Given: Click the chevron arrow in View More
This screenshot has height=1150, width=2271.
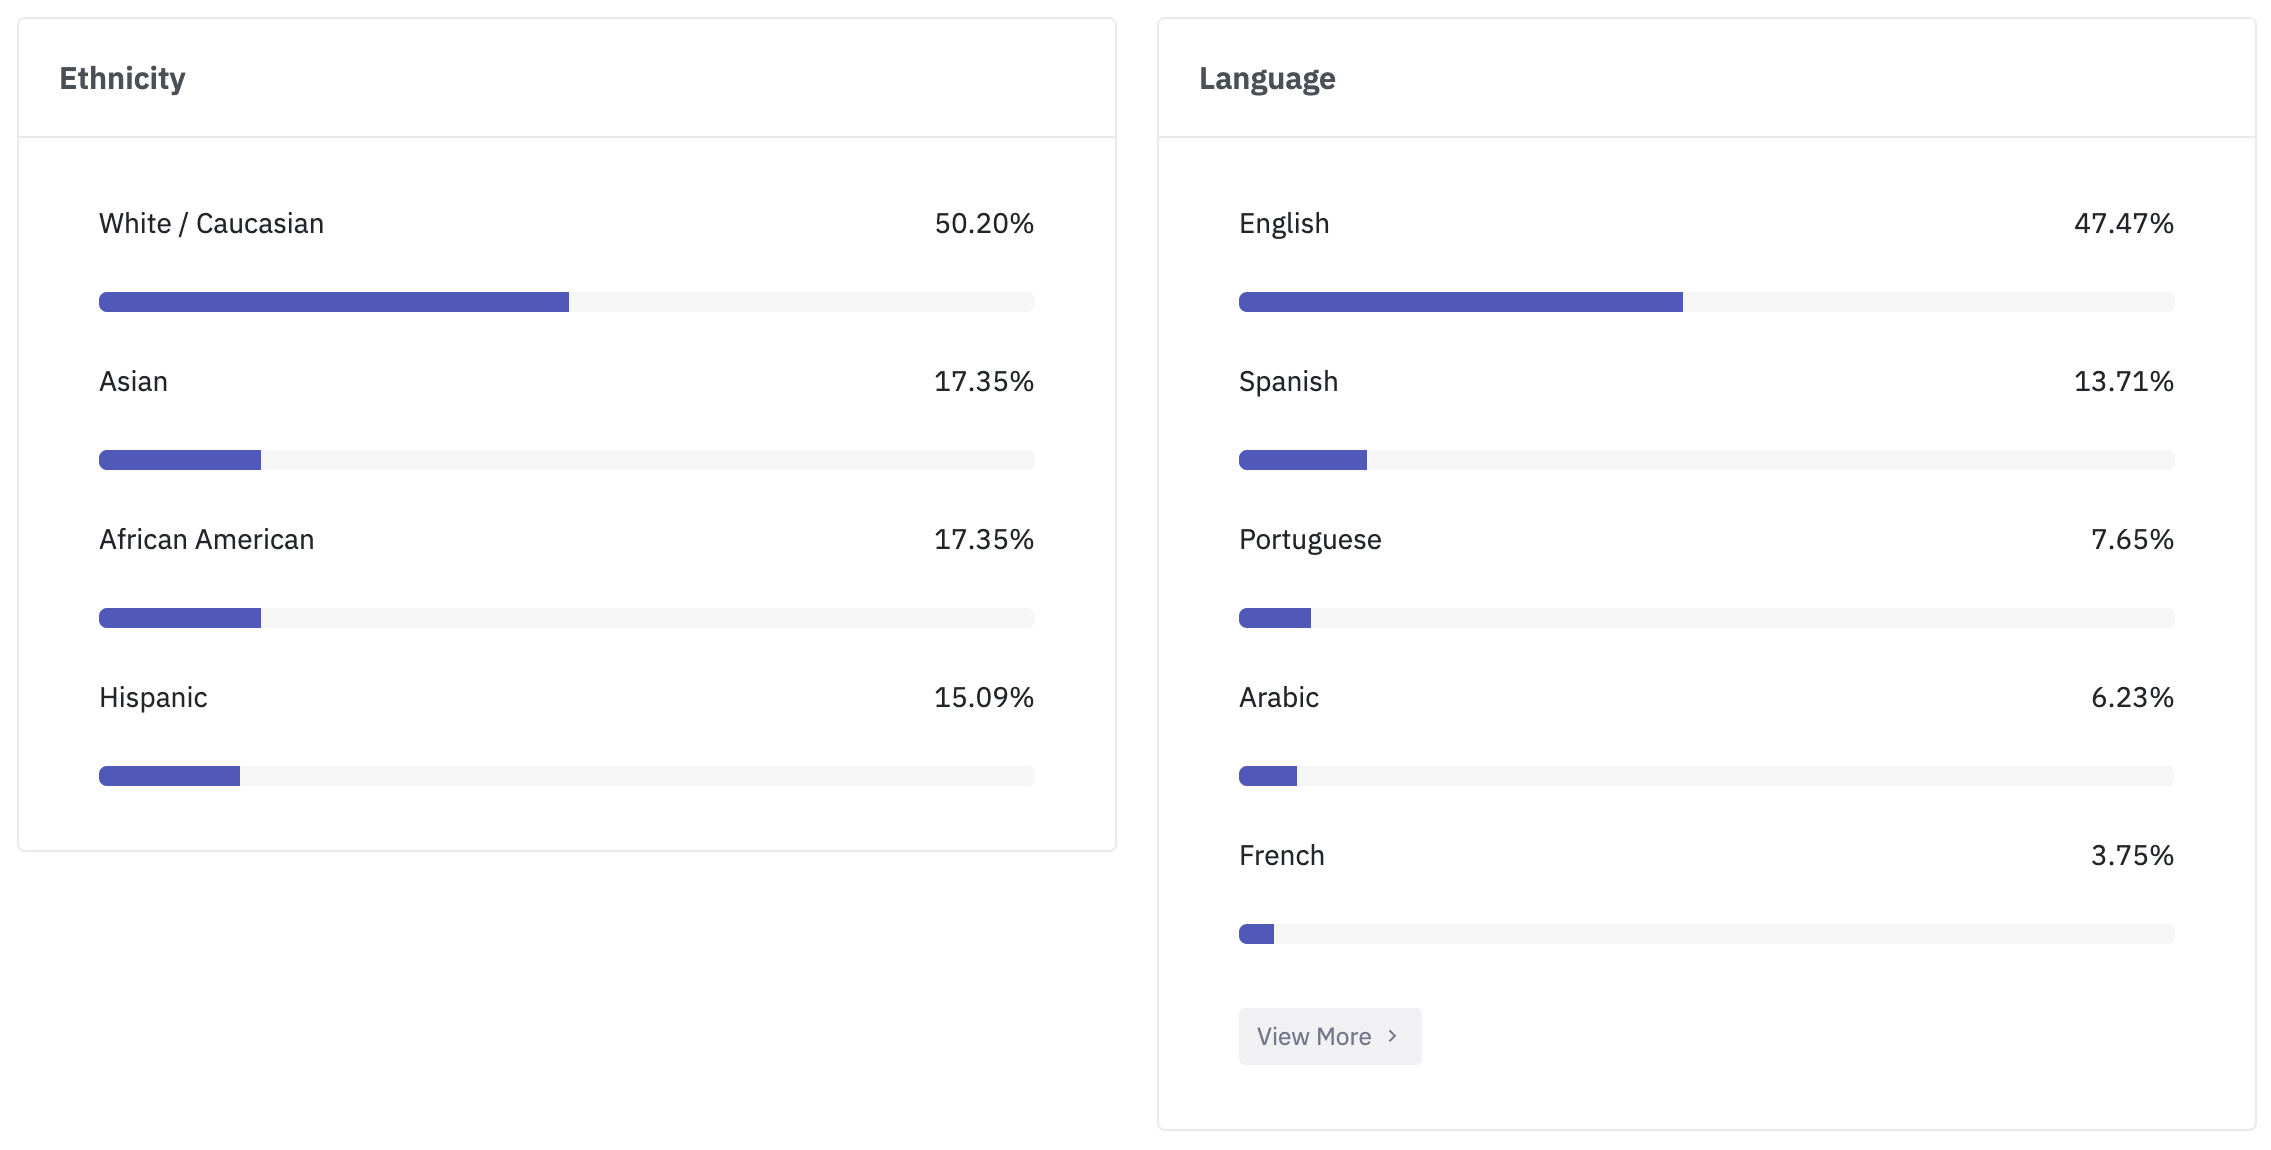Looking at the screenshot, I should coord(1392,1036).
